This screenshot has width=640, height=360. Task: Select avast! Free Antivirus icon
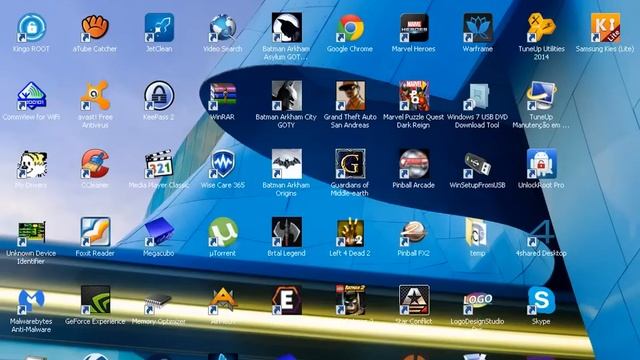tap(95, 96)
